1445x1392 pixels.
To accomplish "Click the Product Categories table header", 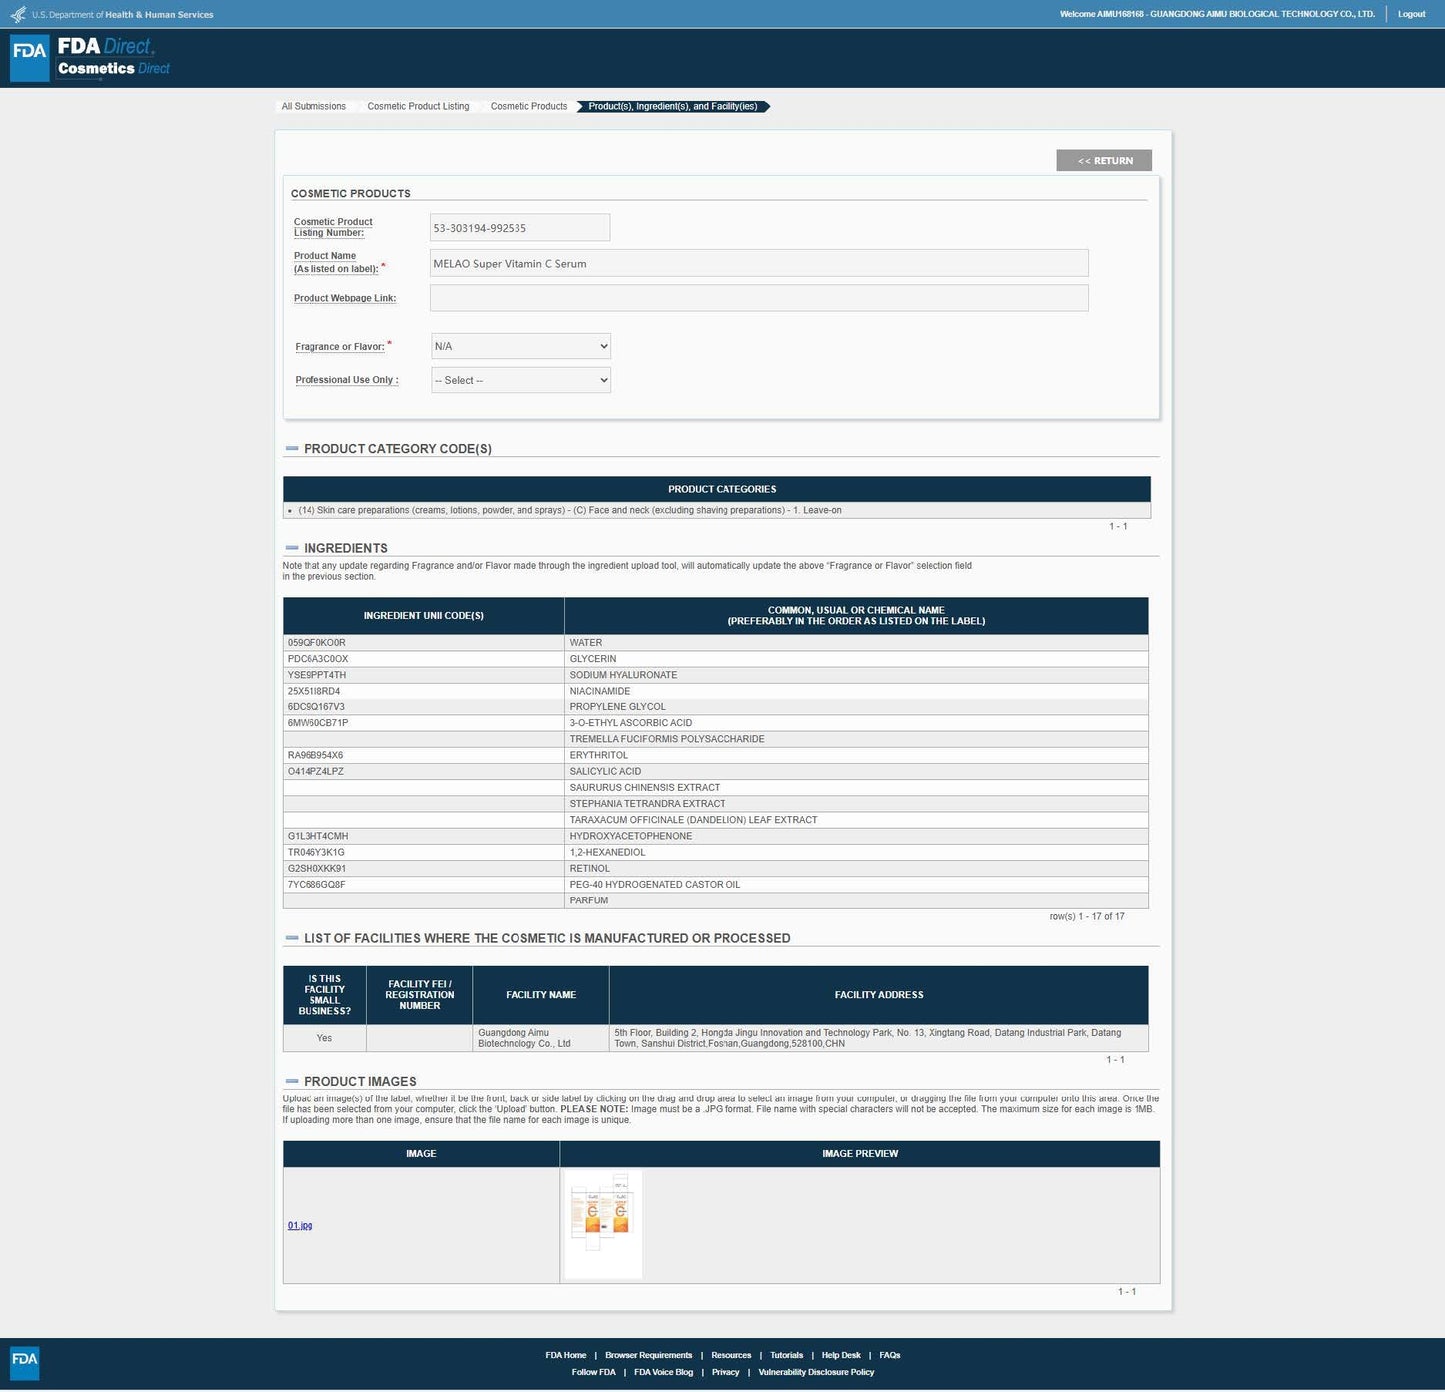I will 717,489.
